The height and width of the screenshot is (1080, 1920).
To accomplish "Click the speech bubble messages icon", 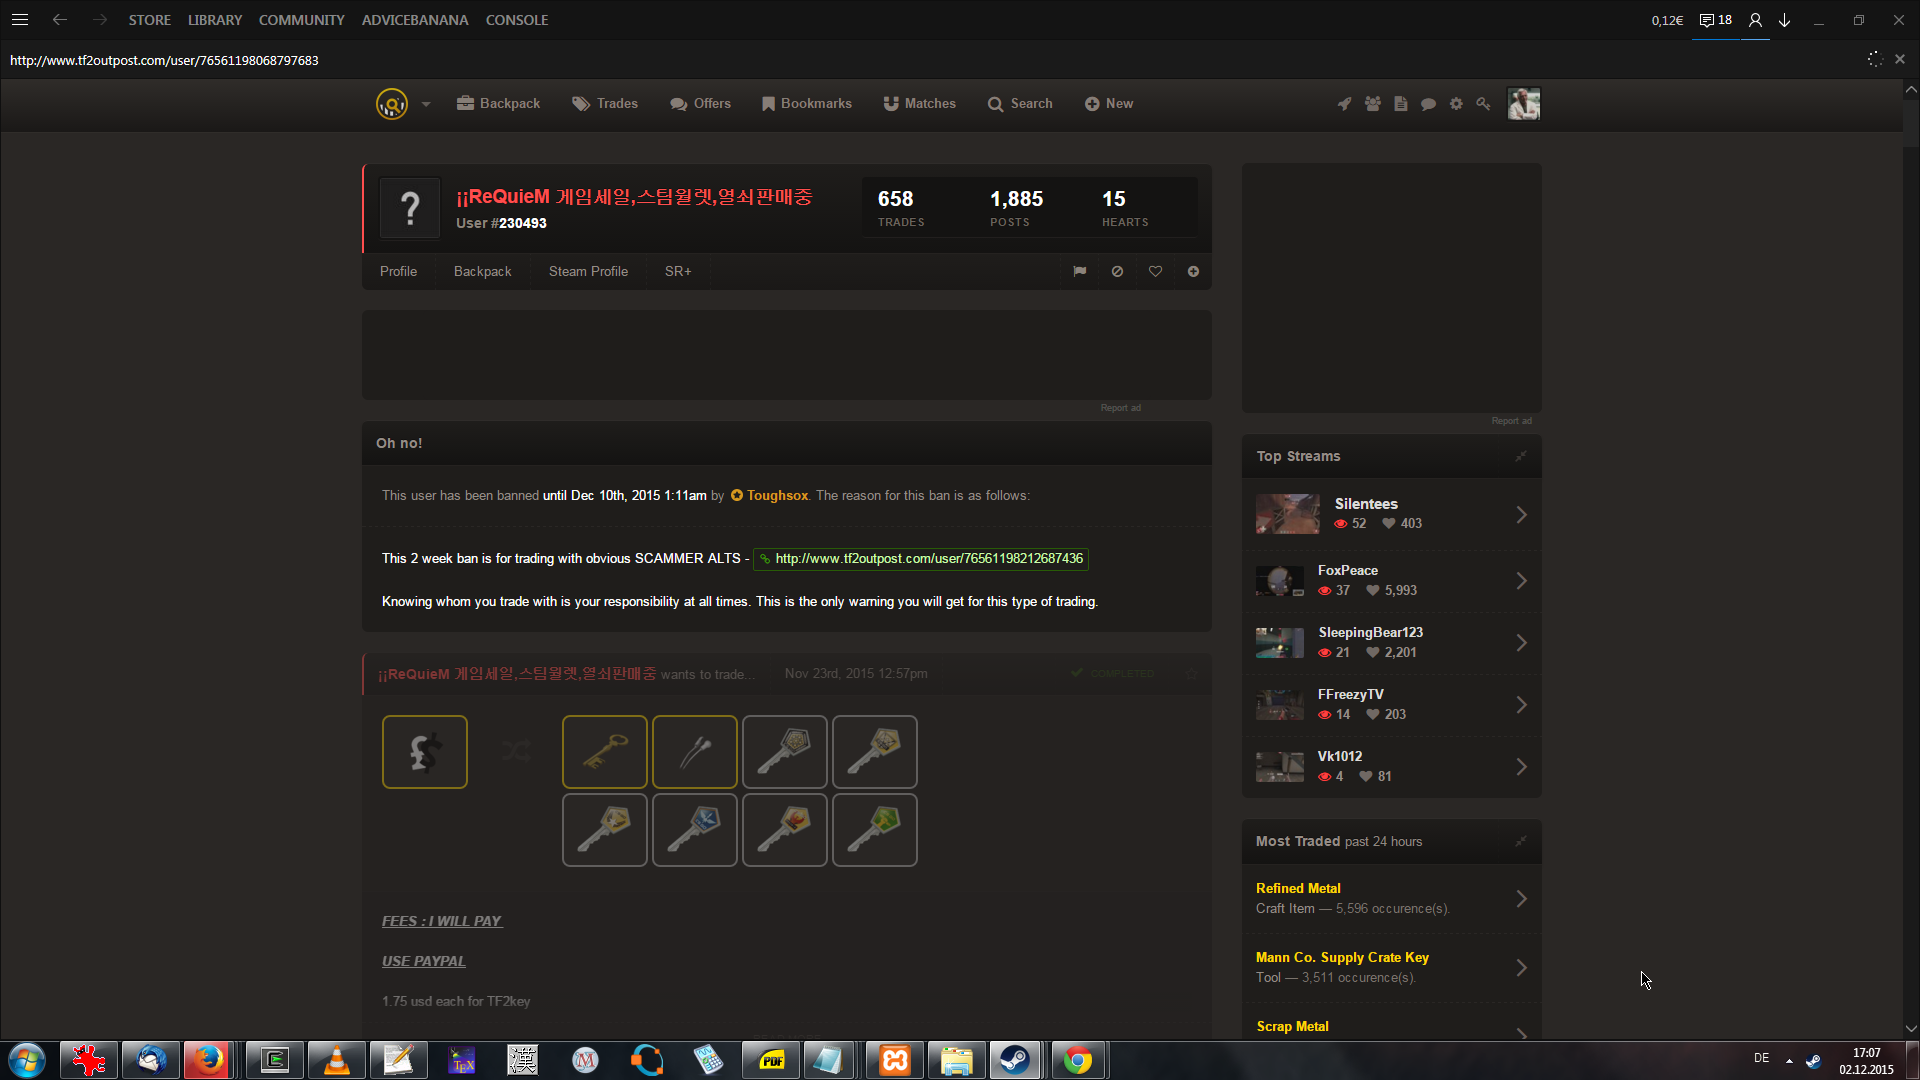I will click(1428, 104).
